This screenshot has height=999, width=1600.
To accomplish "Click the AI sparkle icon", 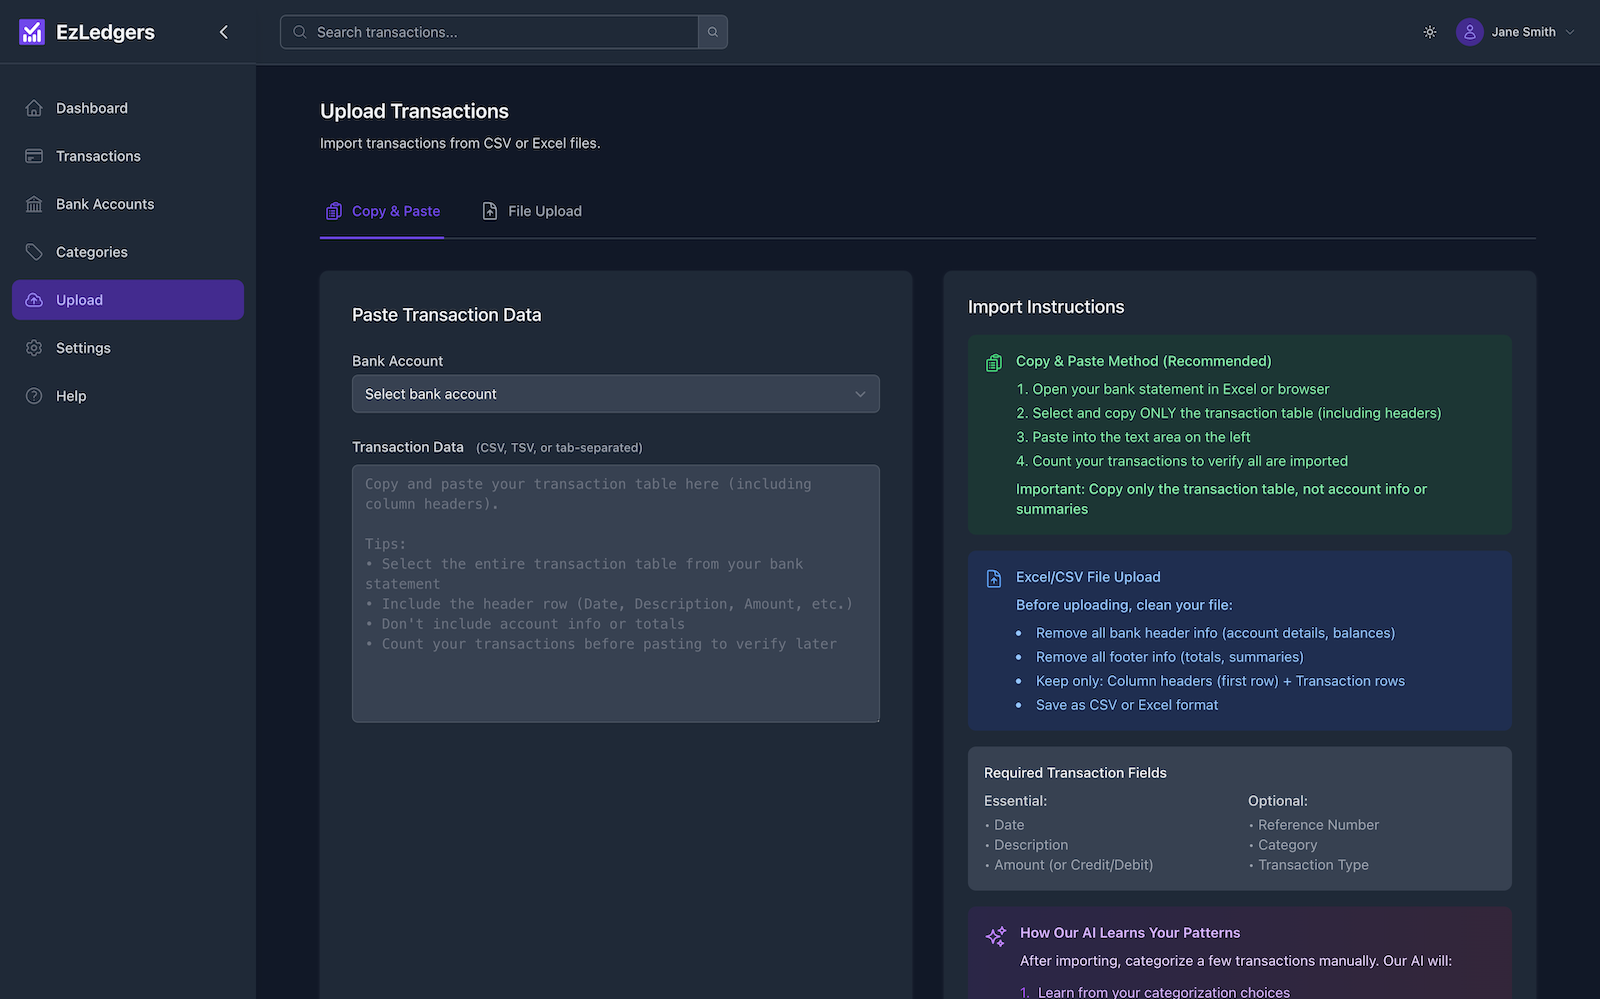I will [996, 936].
